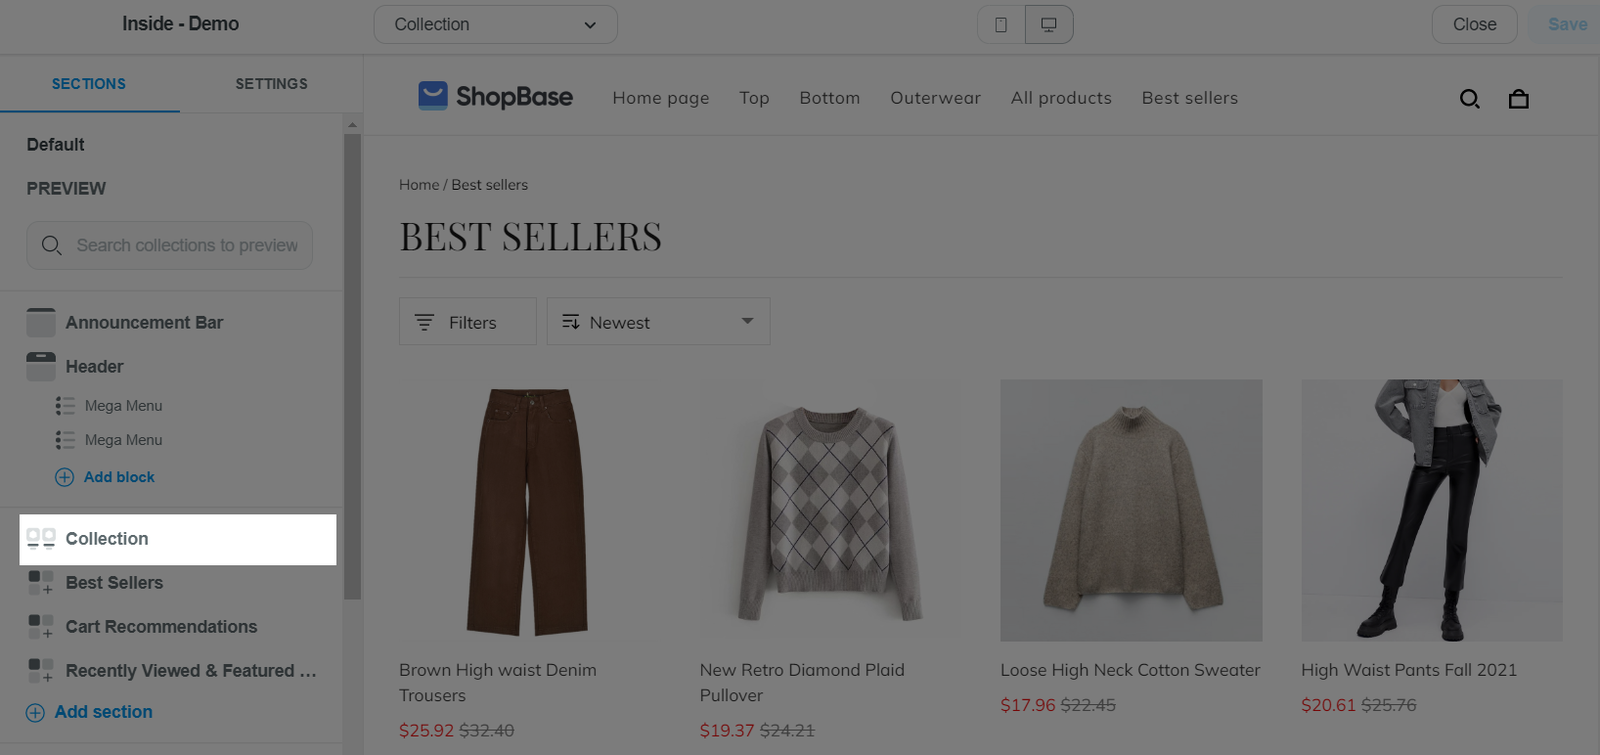Click the $17.96 sale price
The image size is (1600, 755).
[x=1028, y=706]
